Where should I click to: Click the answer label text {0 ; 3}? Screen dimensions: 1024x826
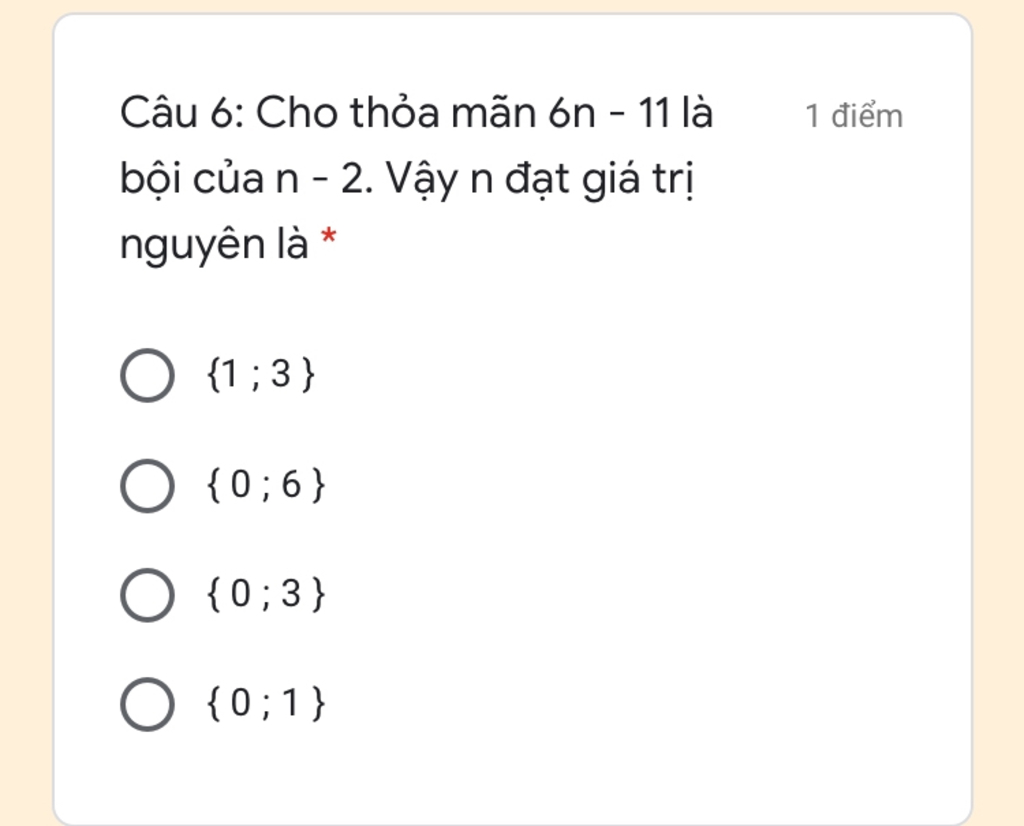[x=265, y=594]
